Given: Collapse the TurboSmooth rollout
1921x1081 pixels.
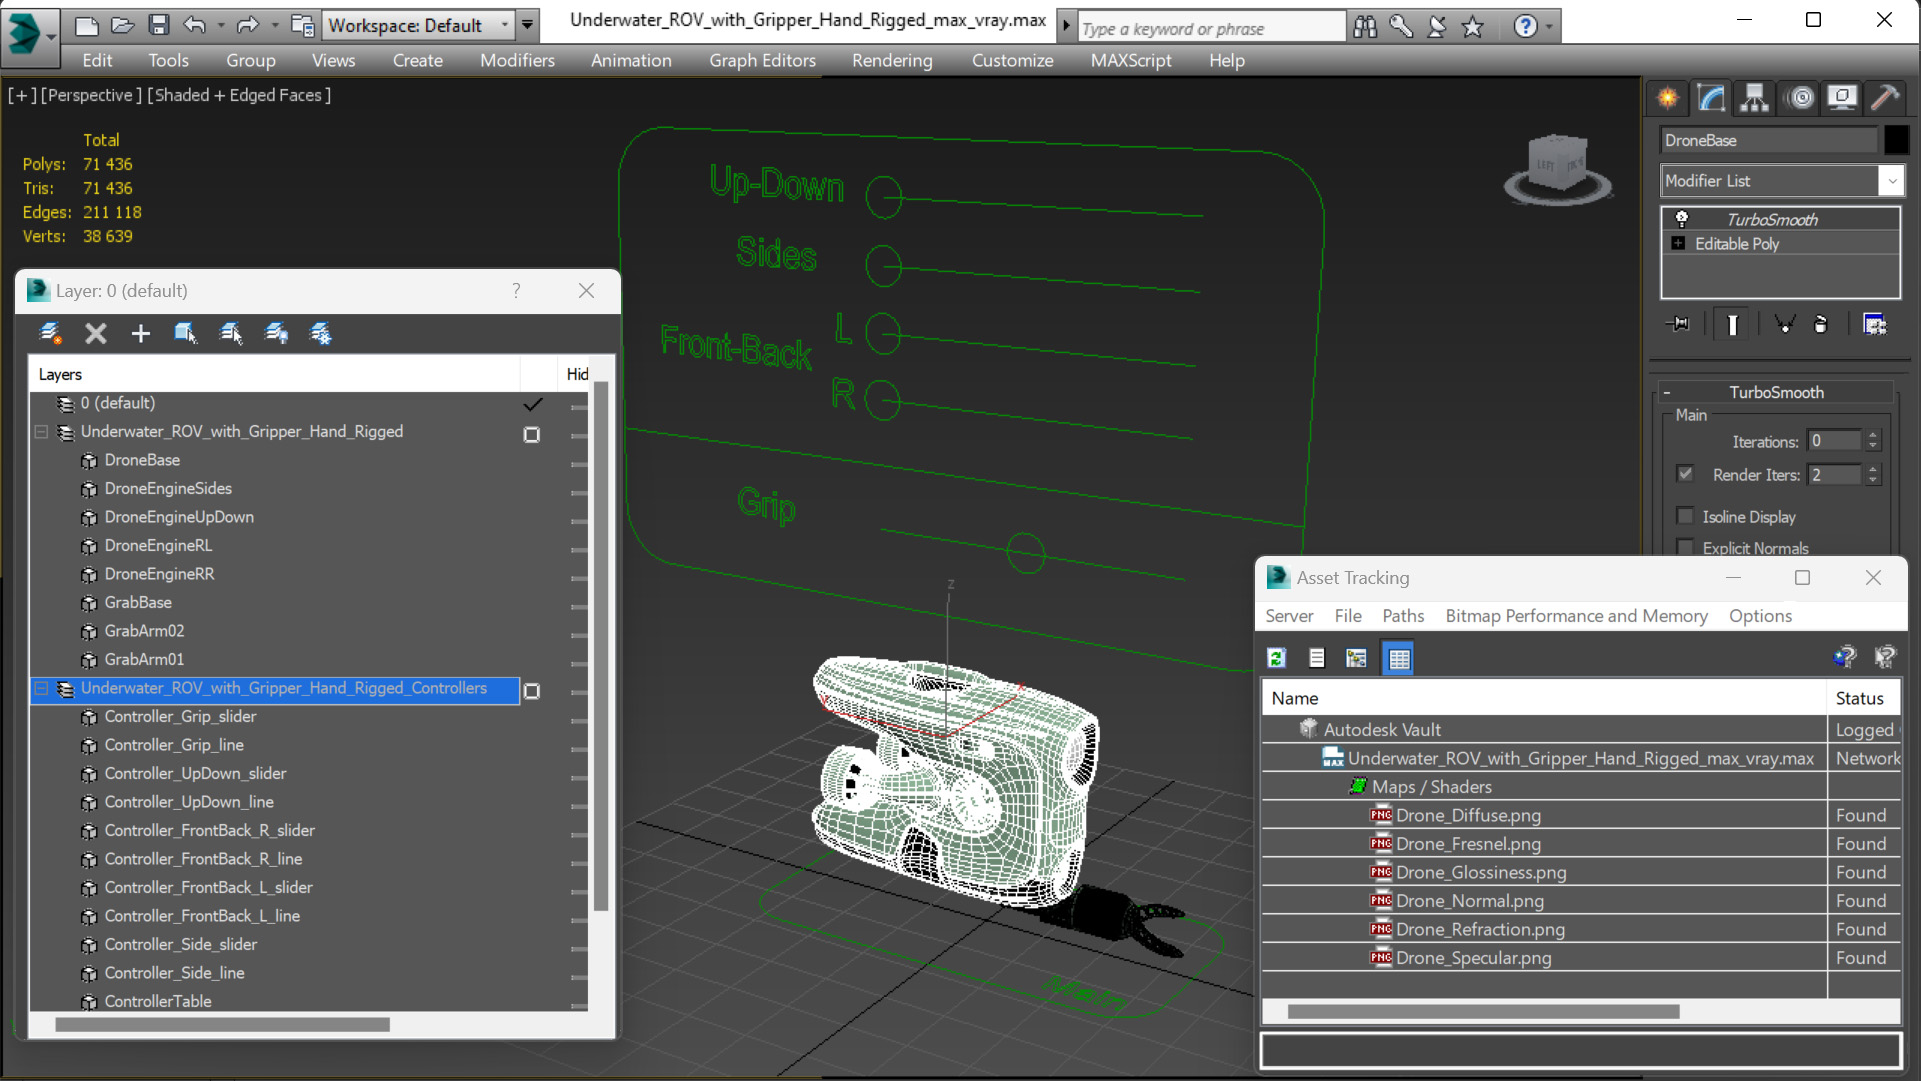Looking at the screenshot, I should (x=1667, y=392).
